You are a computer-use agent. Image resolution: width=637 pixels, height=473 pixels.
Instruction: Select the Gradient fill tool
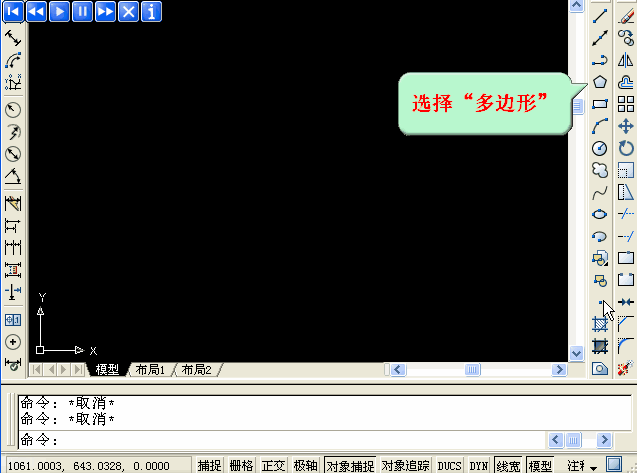click(x=600, y=346)
